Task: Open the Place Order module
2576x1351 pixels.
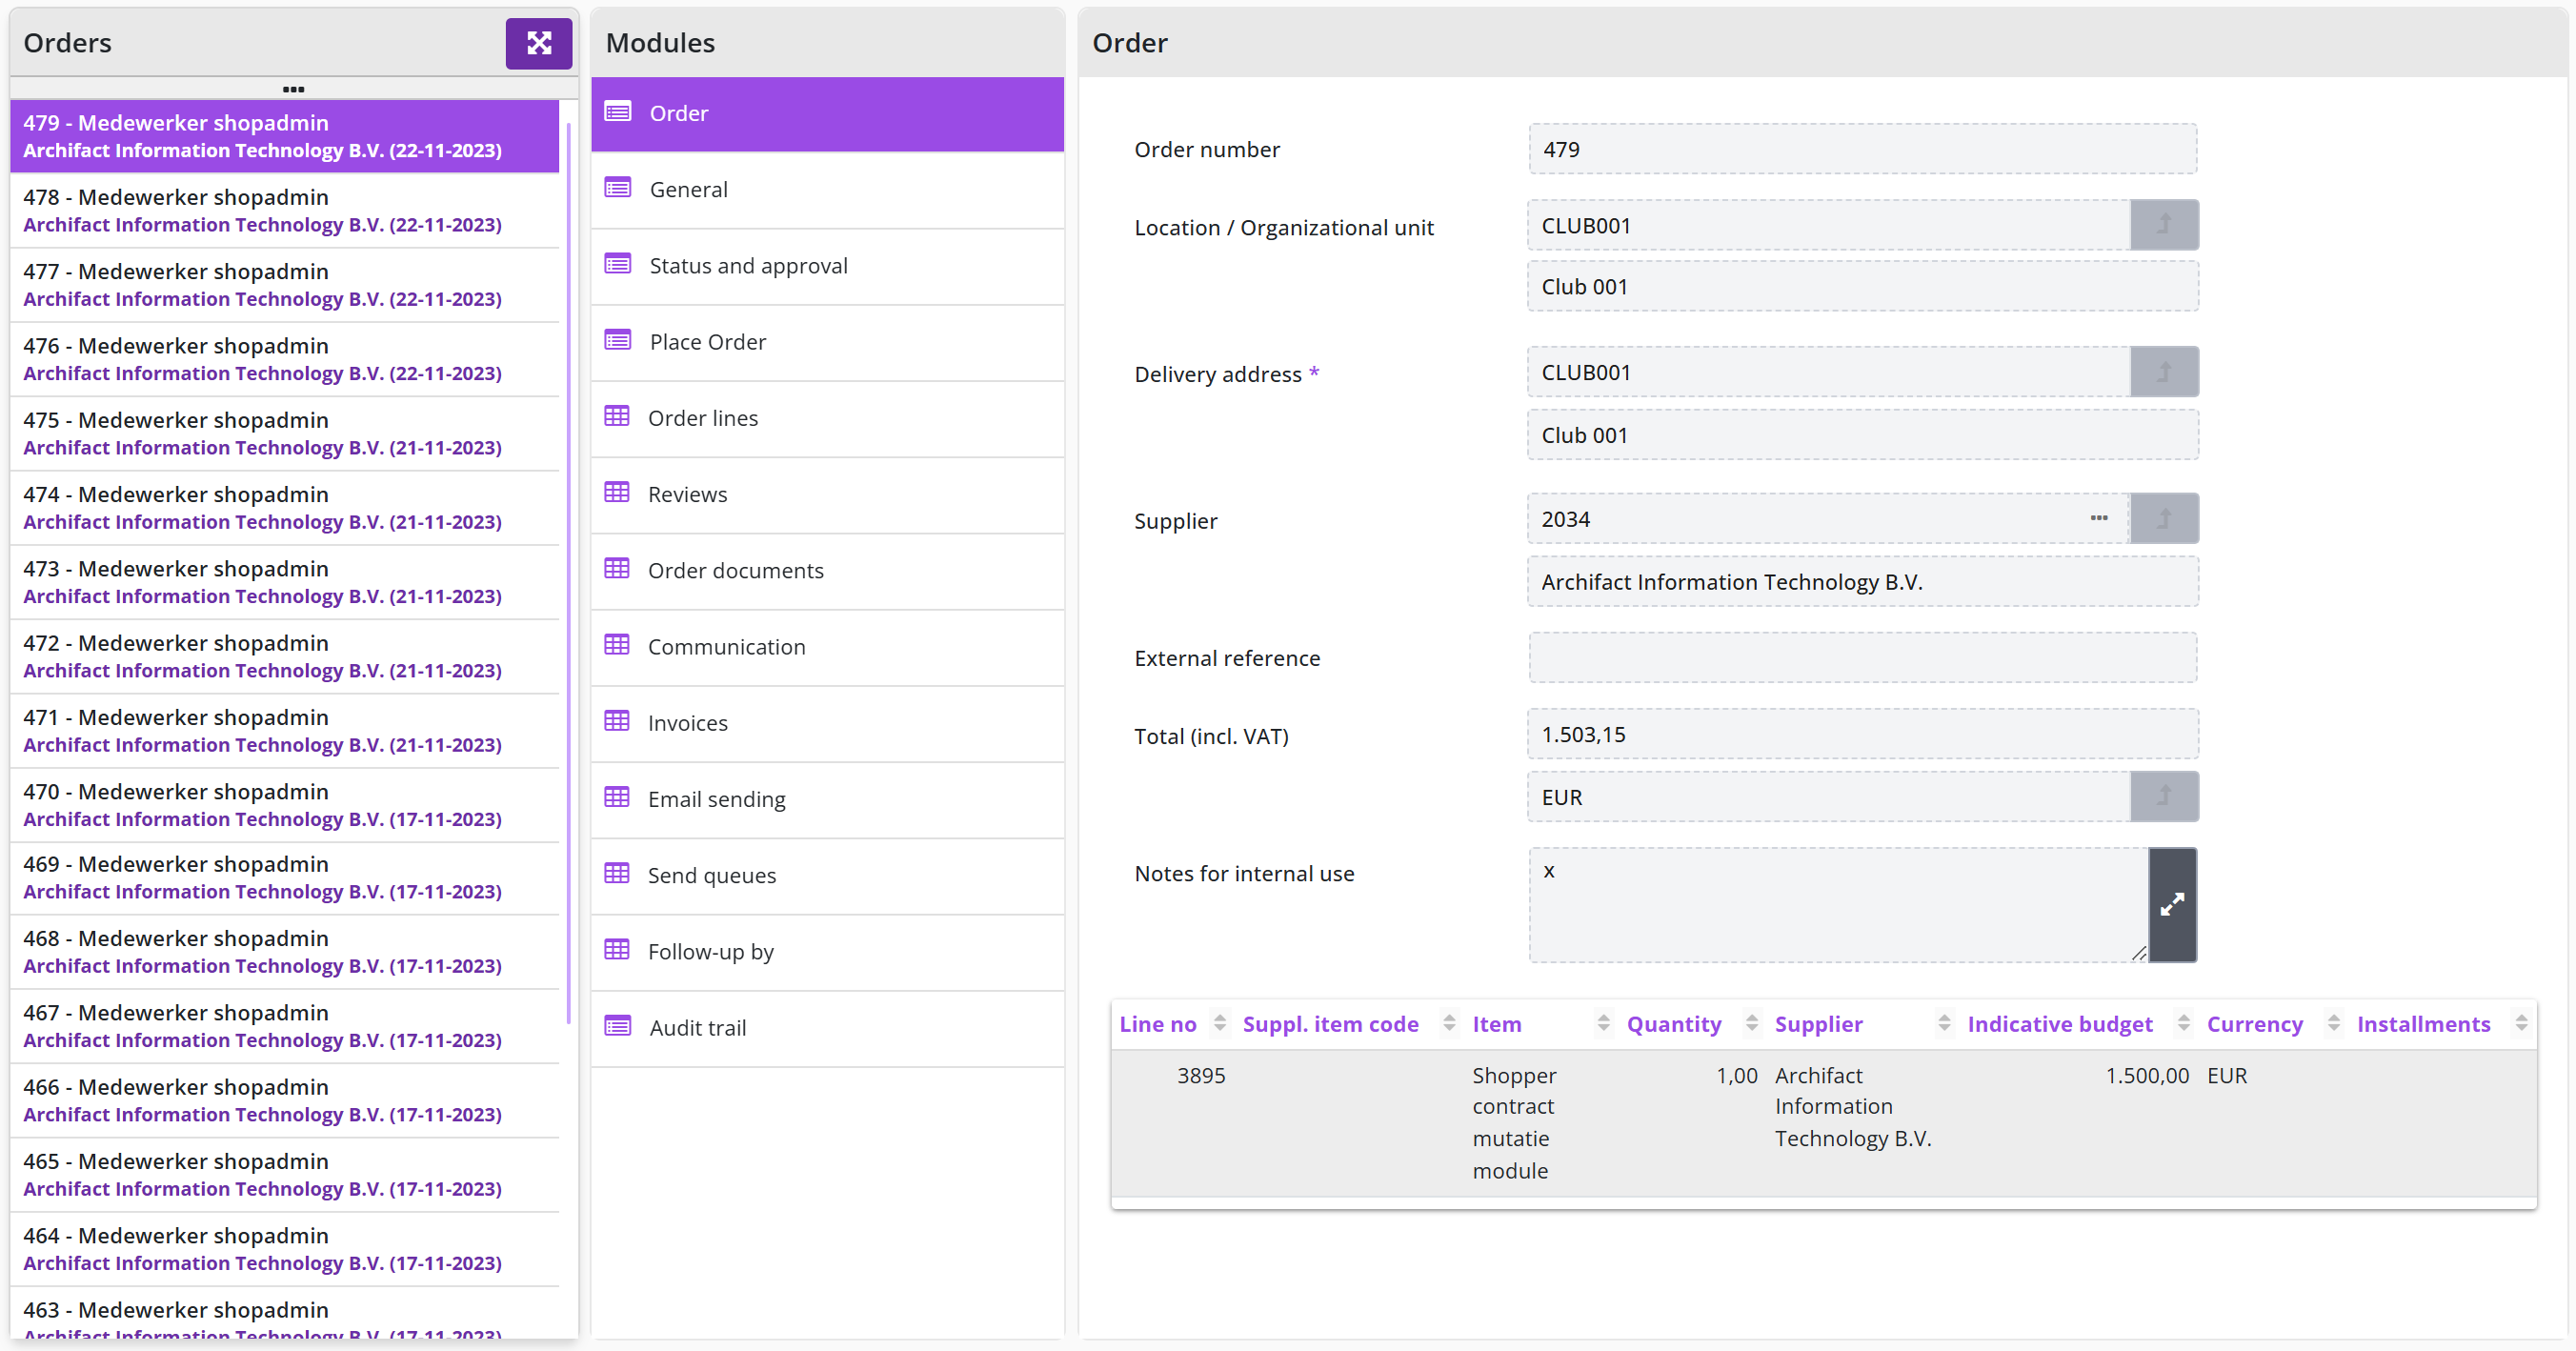Action: pyautogui.click(x=827, y=342)
